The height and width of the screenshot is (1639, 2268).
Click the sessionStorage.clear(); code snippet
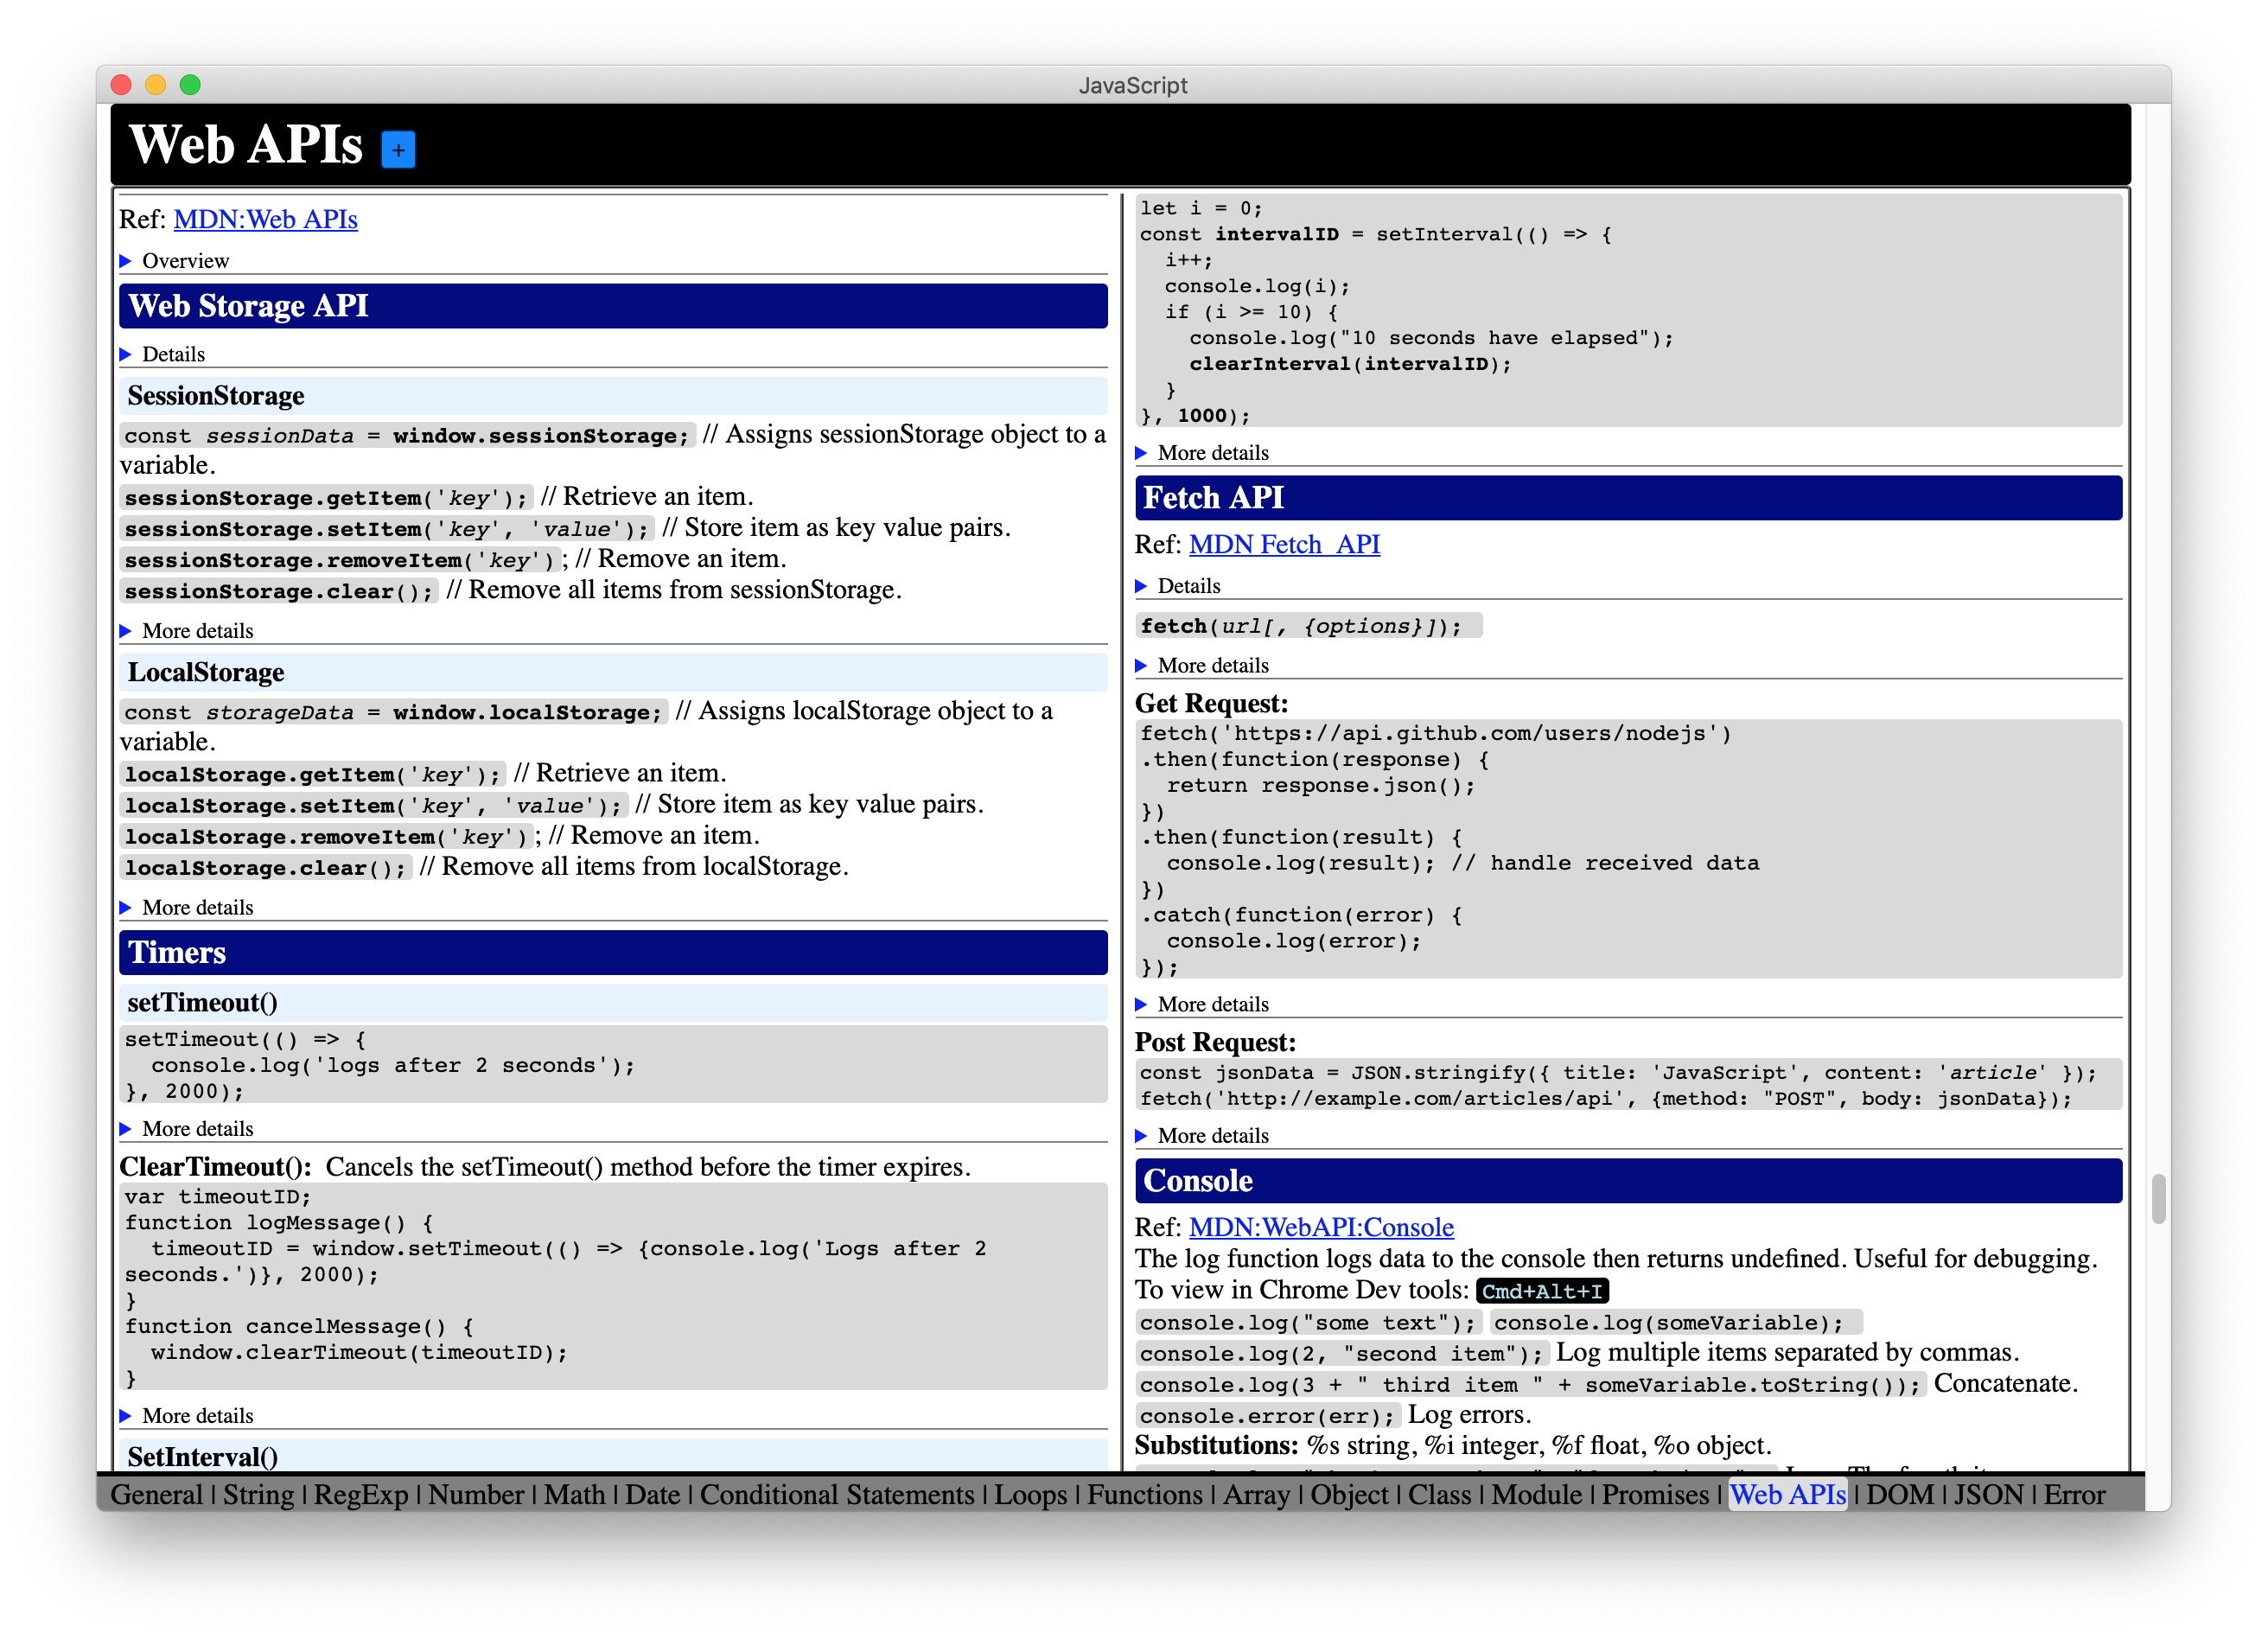pyautogui.click(x=279, y=592)
